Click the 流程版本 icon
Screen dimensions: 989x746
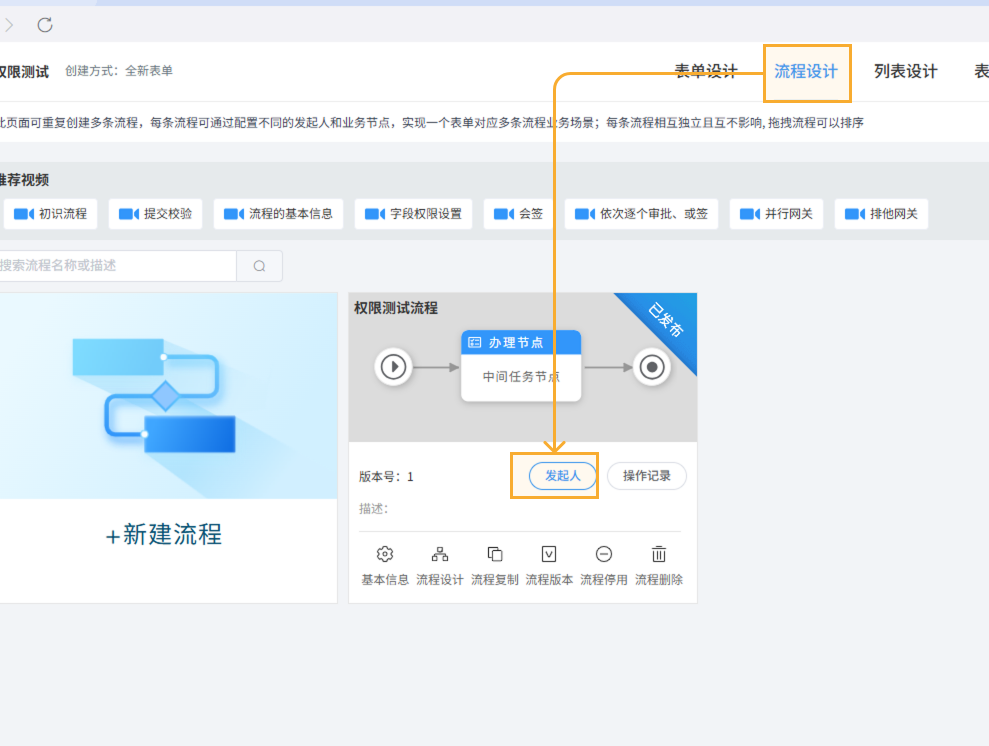pos(549,554)
